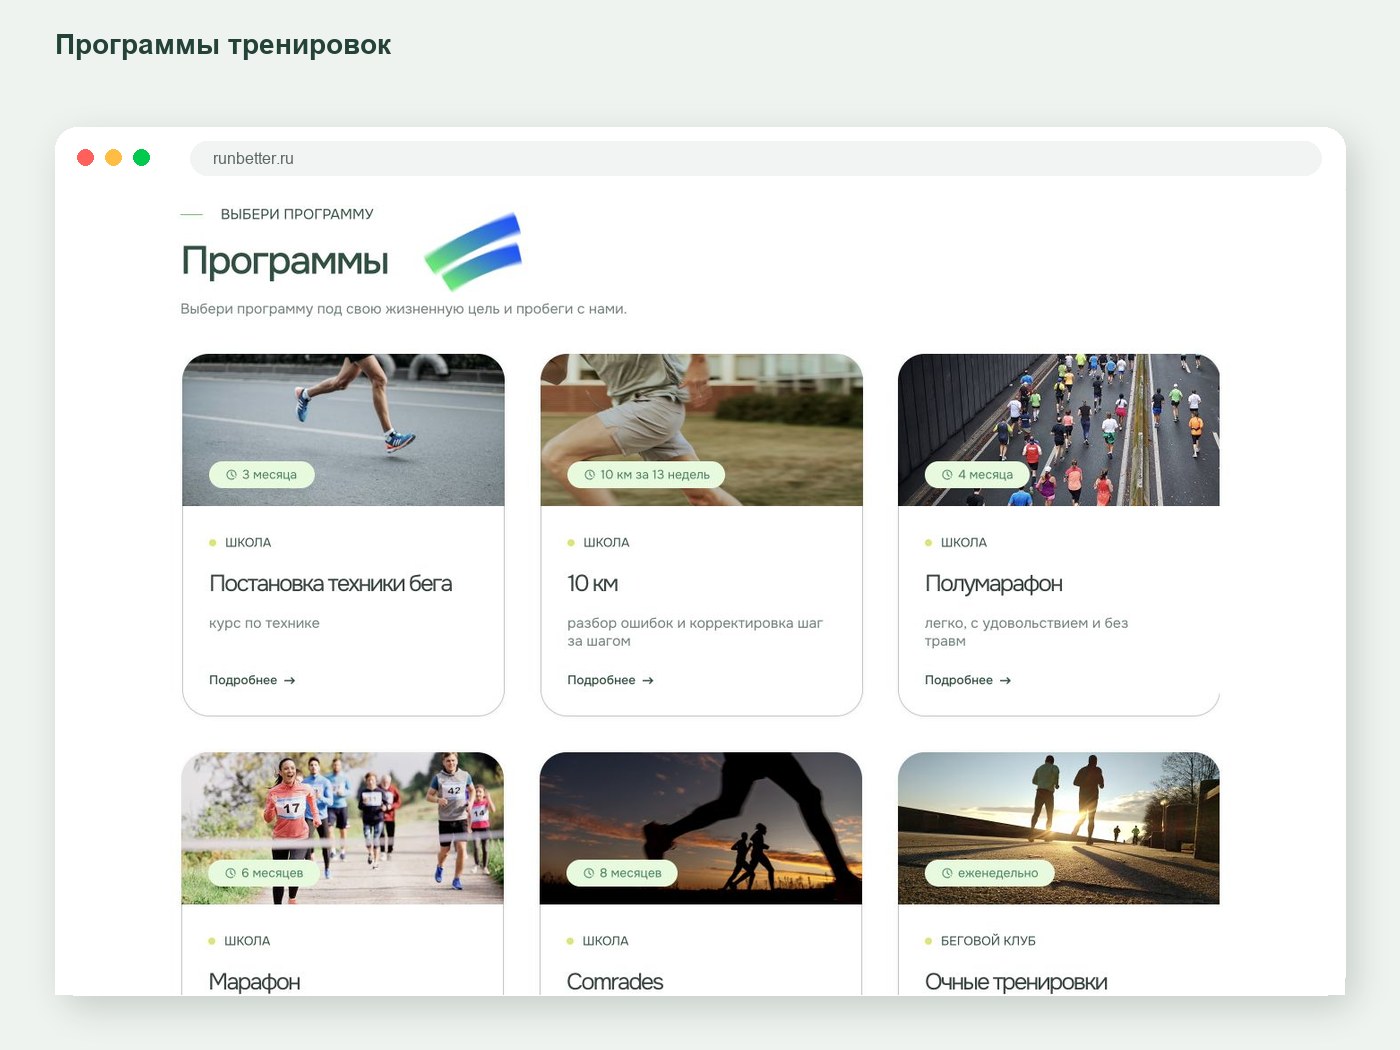This screenshot has width=1400, height=1050.
Task: Click the 'еженедельно' badge
Action: pyautogui.click(x=990, y=873)
